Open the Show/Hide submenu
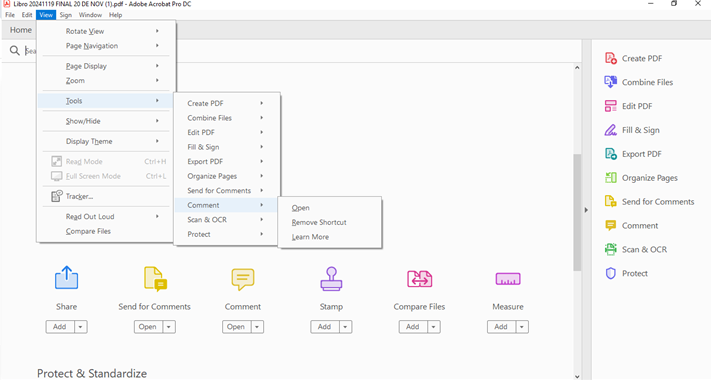 pyautogui.click(x=106, y=121)
